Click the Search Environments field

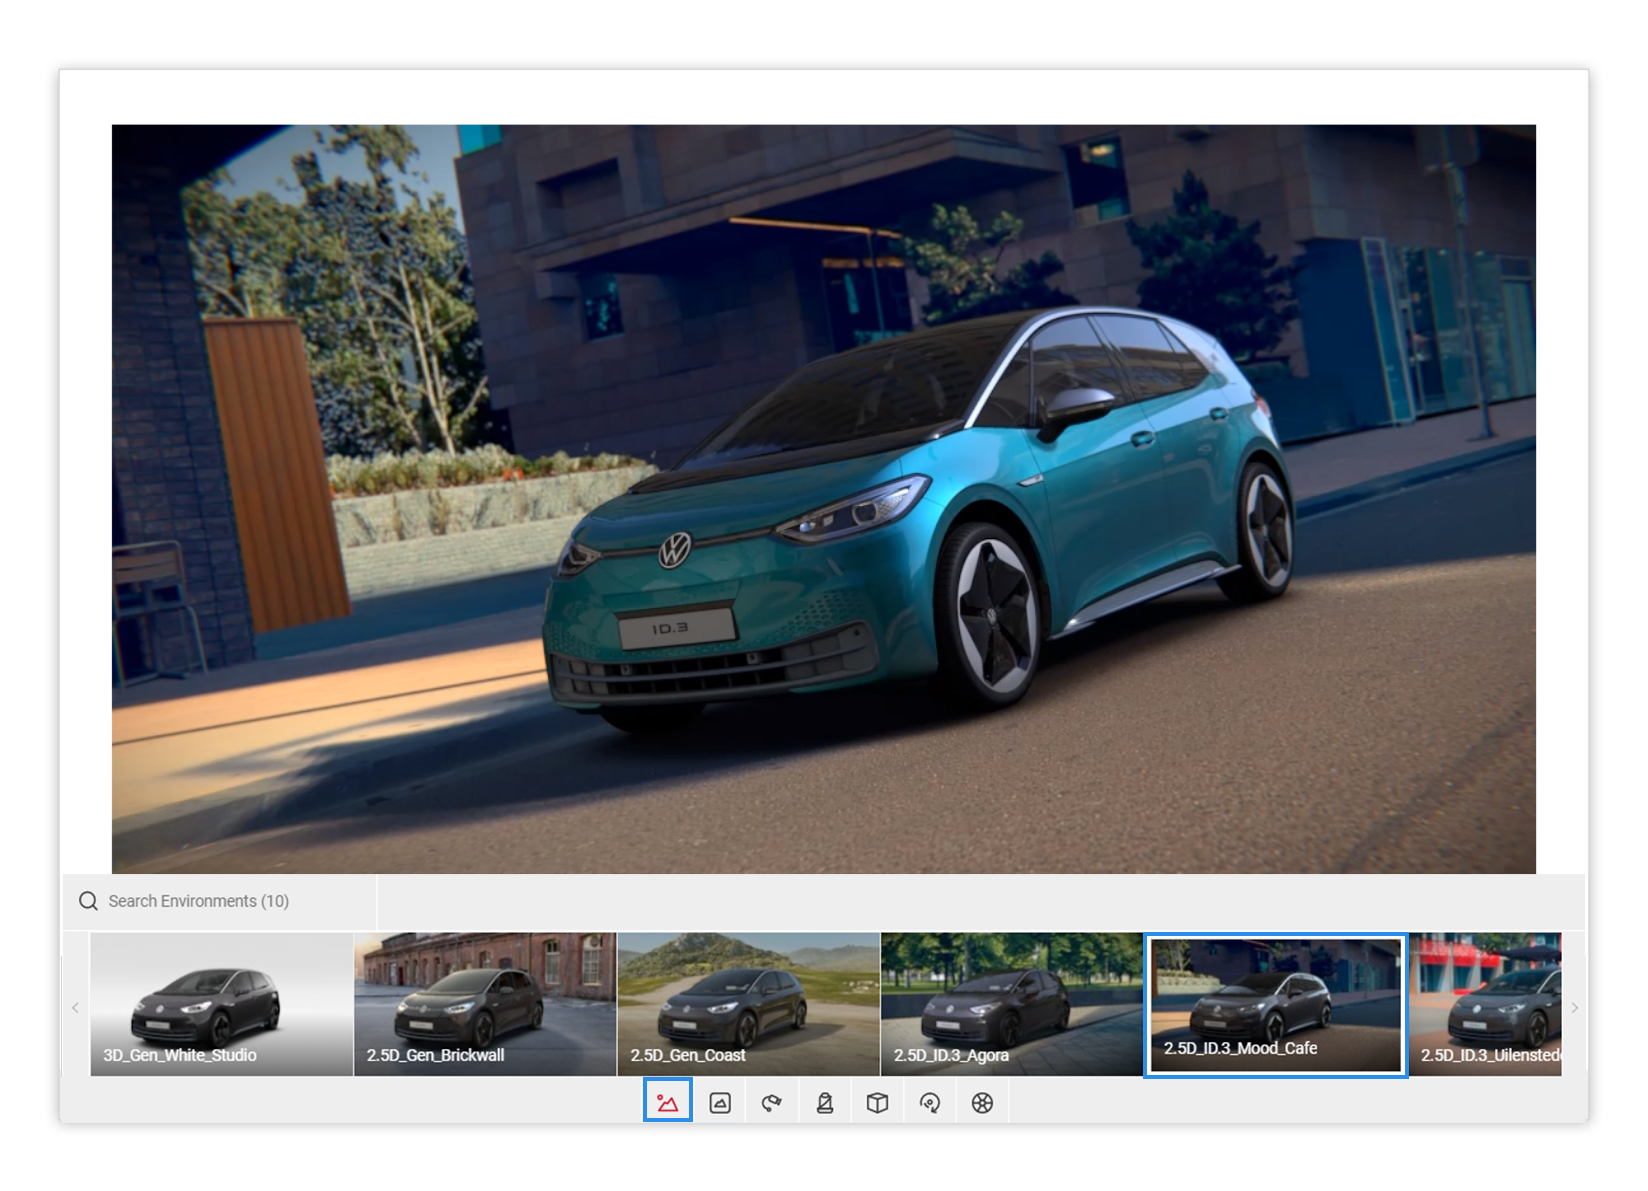pos(220,901)
